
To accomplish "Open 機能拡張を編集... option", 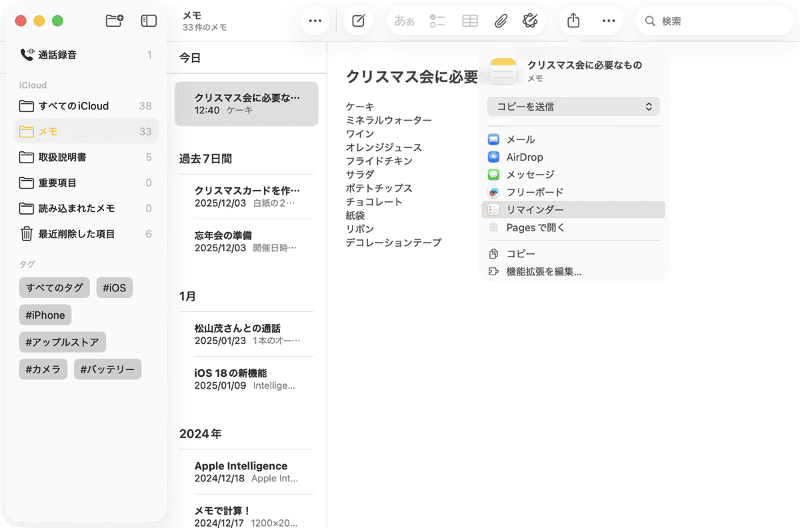I will (573, 271).
